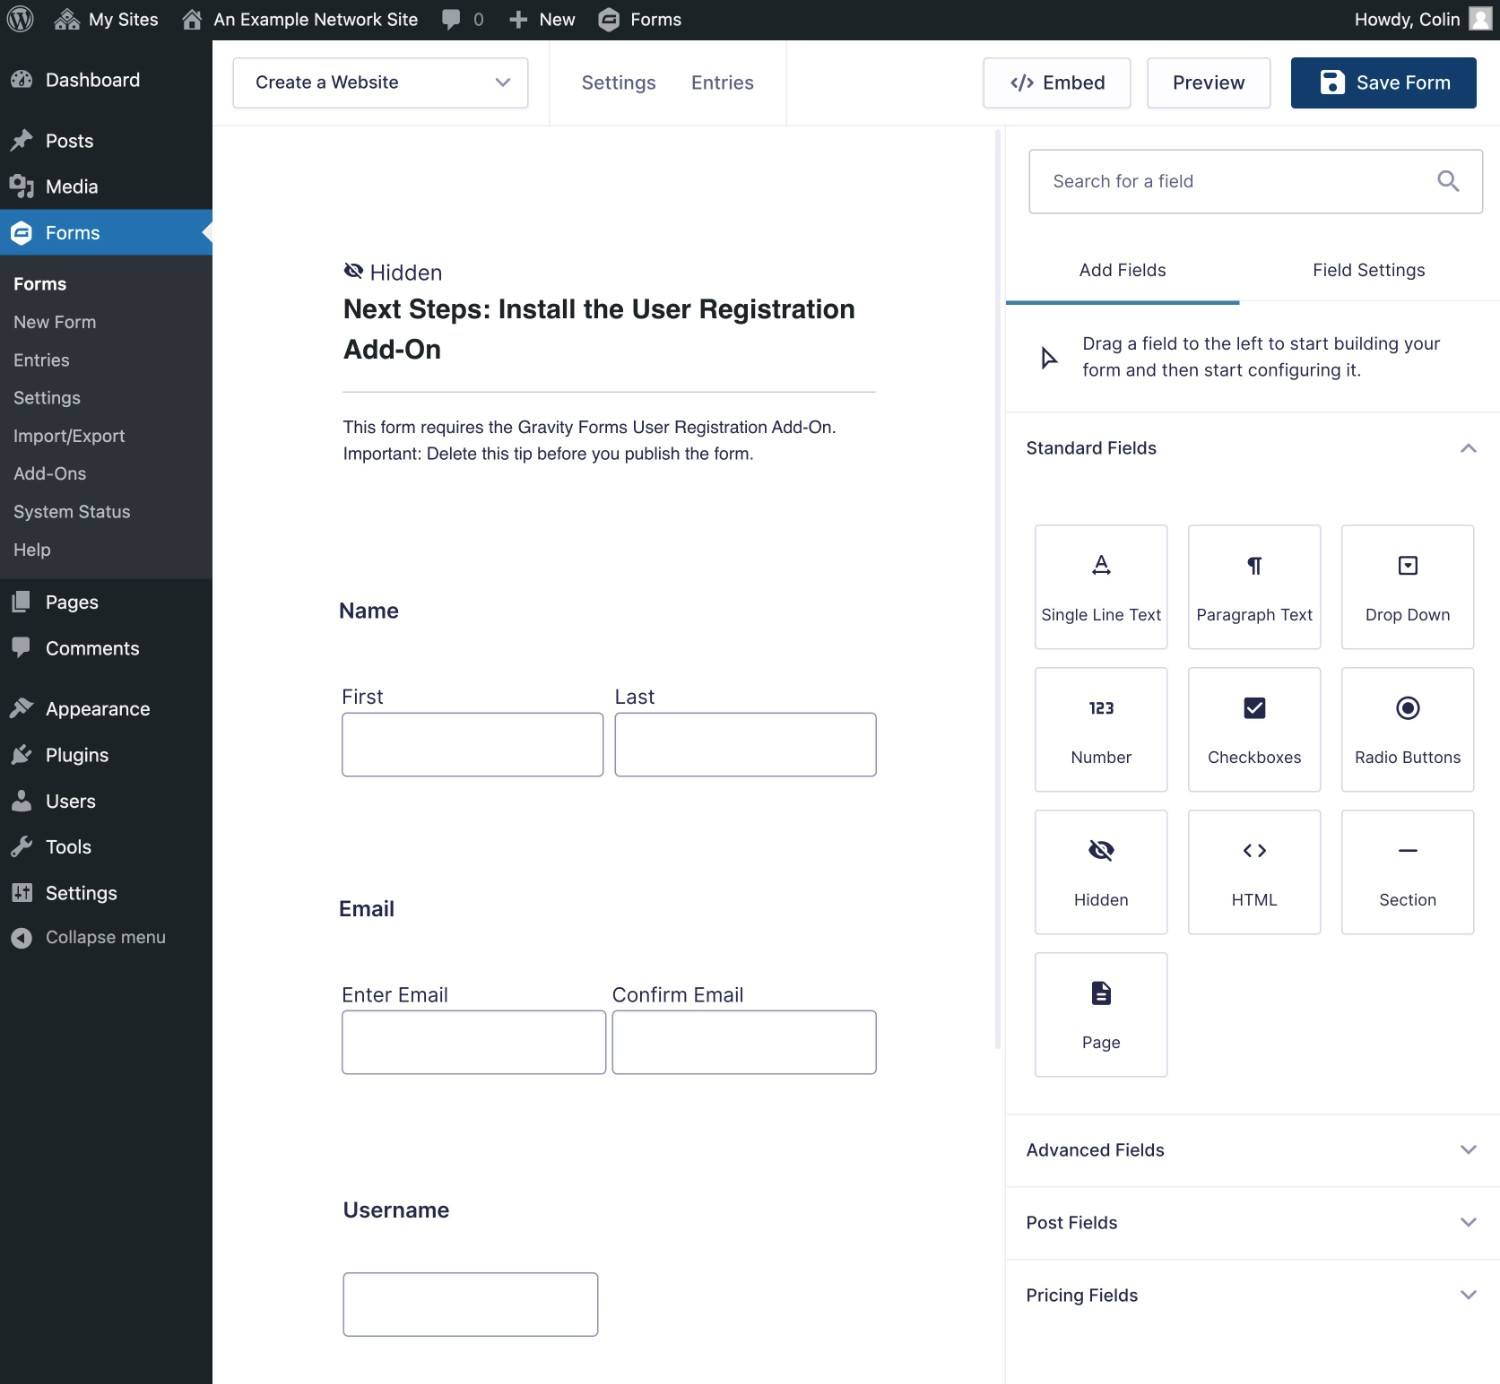Open form Settings in editor toolbar
This screenshot has height=1384, width=1500.
pyautogui.click(x=618, y=83)
